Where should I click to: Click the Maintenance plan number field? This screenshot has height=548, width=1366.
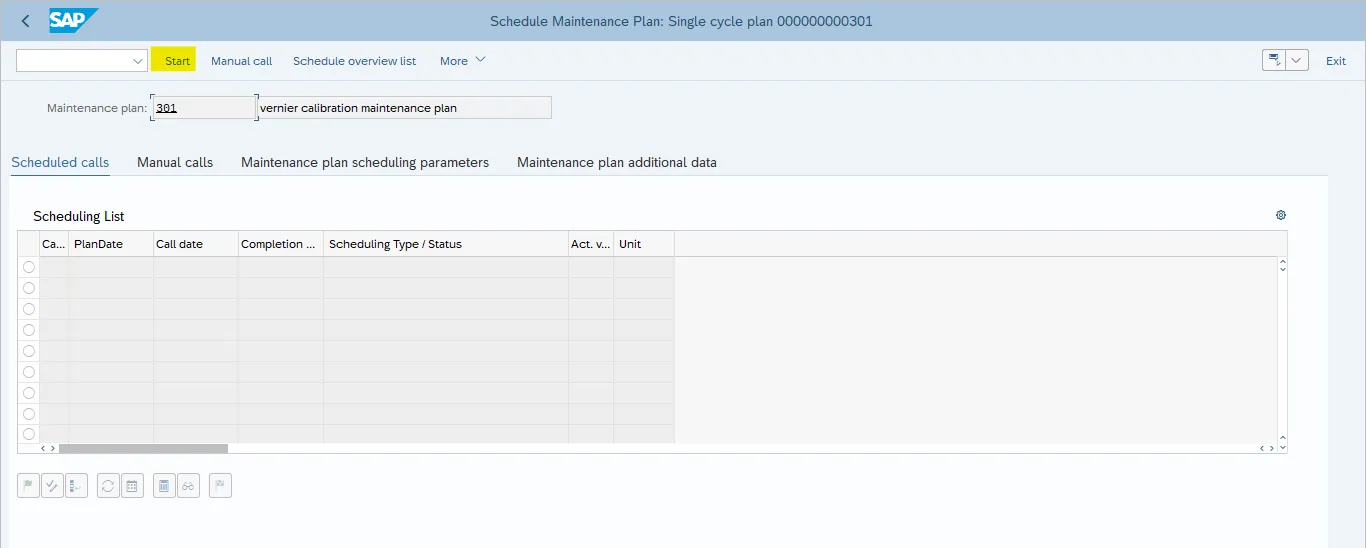204,108
